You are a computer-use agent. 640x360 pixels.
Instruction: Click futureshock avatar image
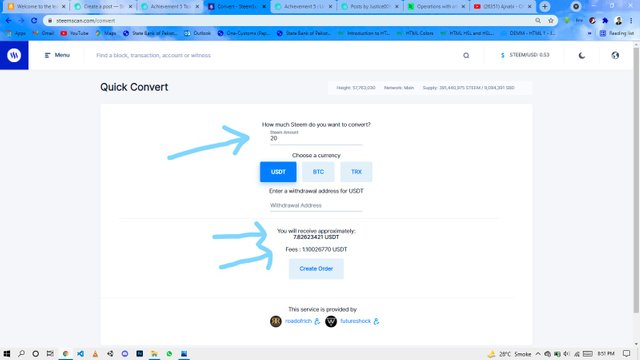(331, 321)
